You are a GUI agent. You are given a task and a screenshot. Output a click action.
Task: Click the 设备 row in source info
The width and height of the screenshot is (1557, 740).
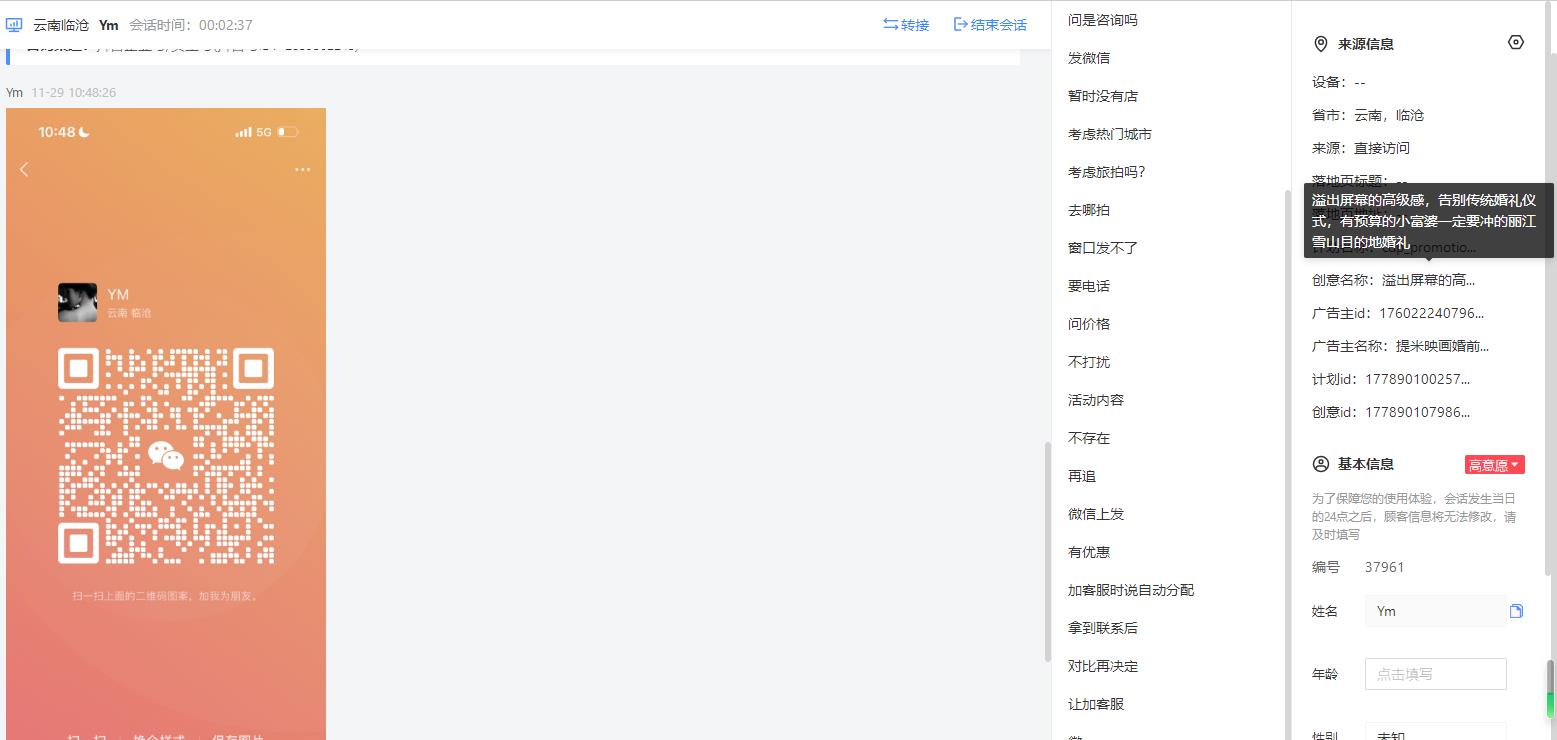click(1339, 82)
